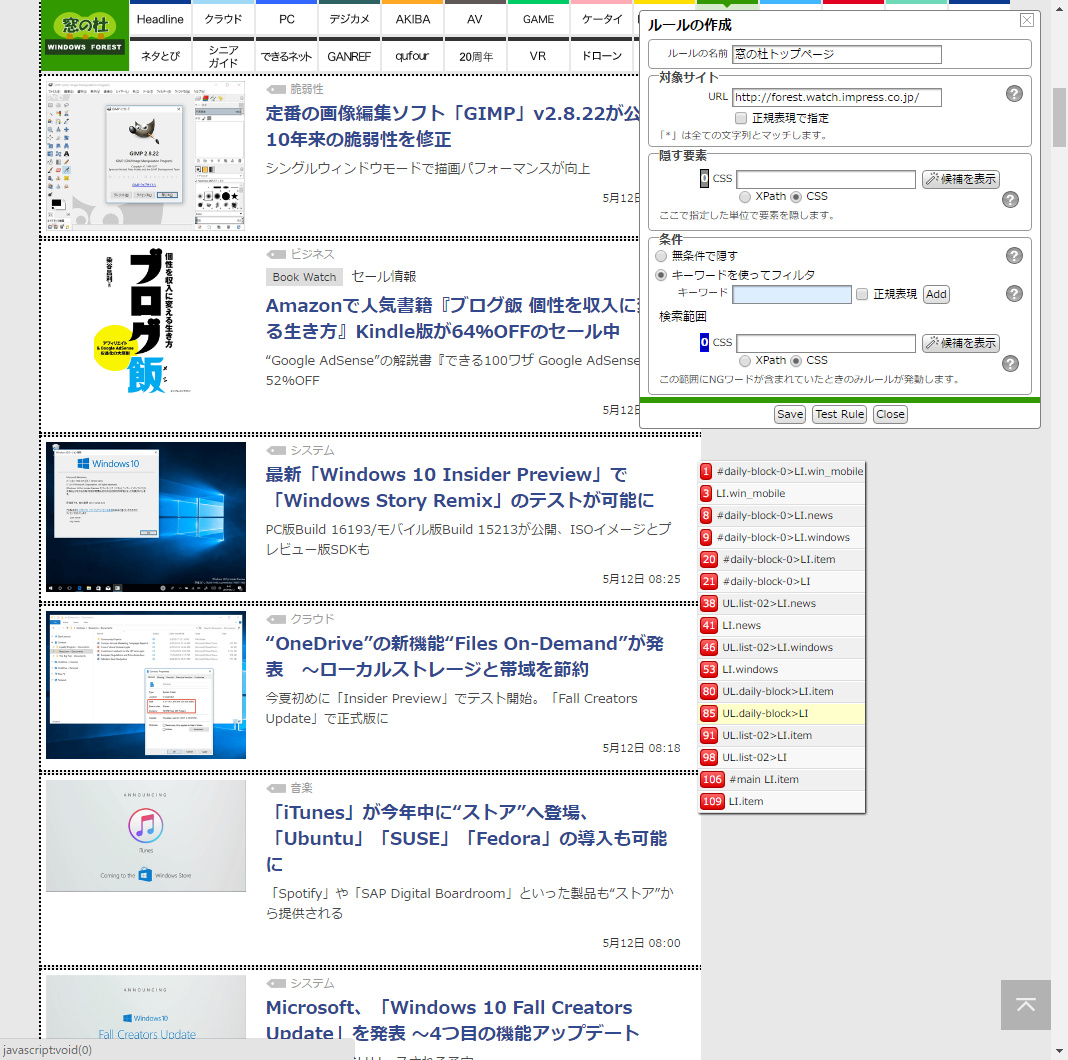
Task: Click the help icon next to the URL field
Action: [1014, 93]
